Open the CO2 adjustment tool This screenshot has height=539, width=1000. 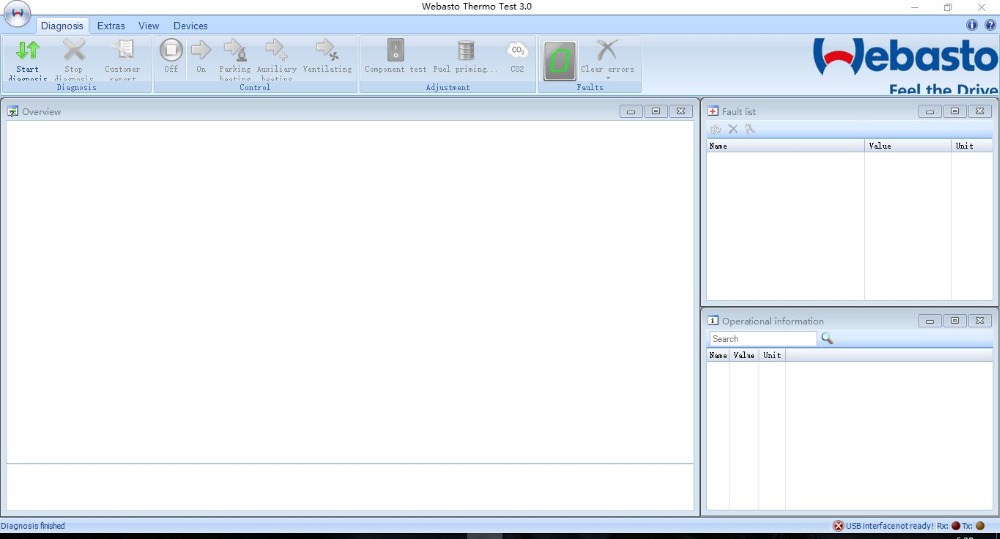[517, 50]
